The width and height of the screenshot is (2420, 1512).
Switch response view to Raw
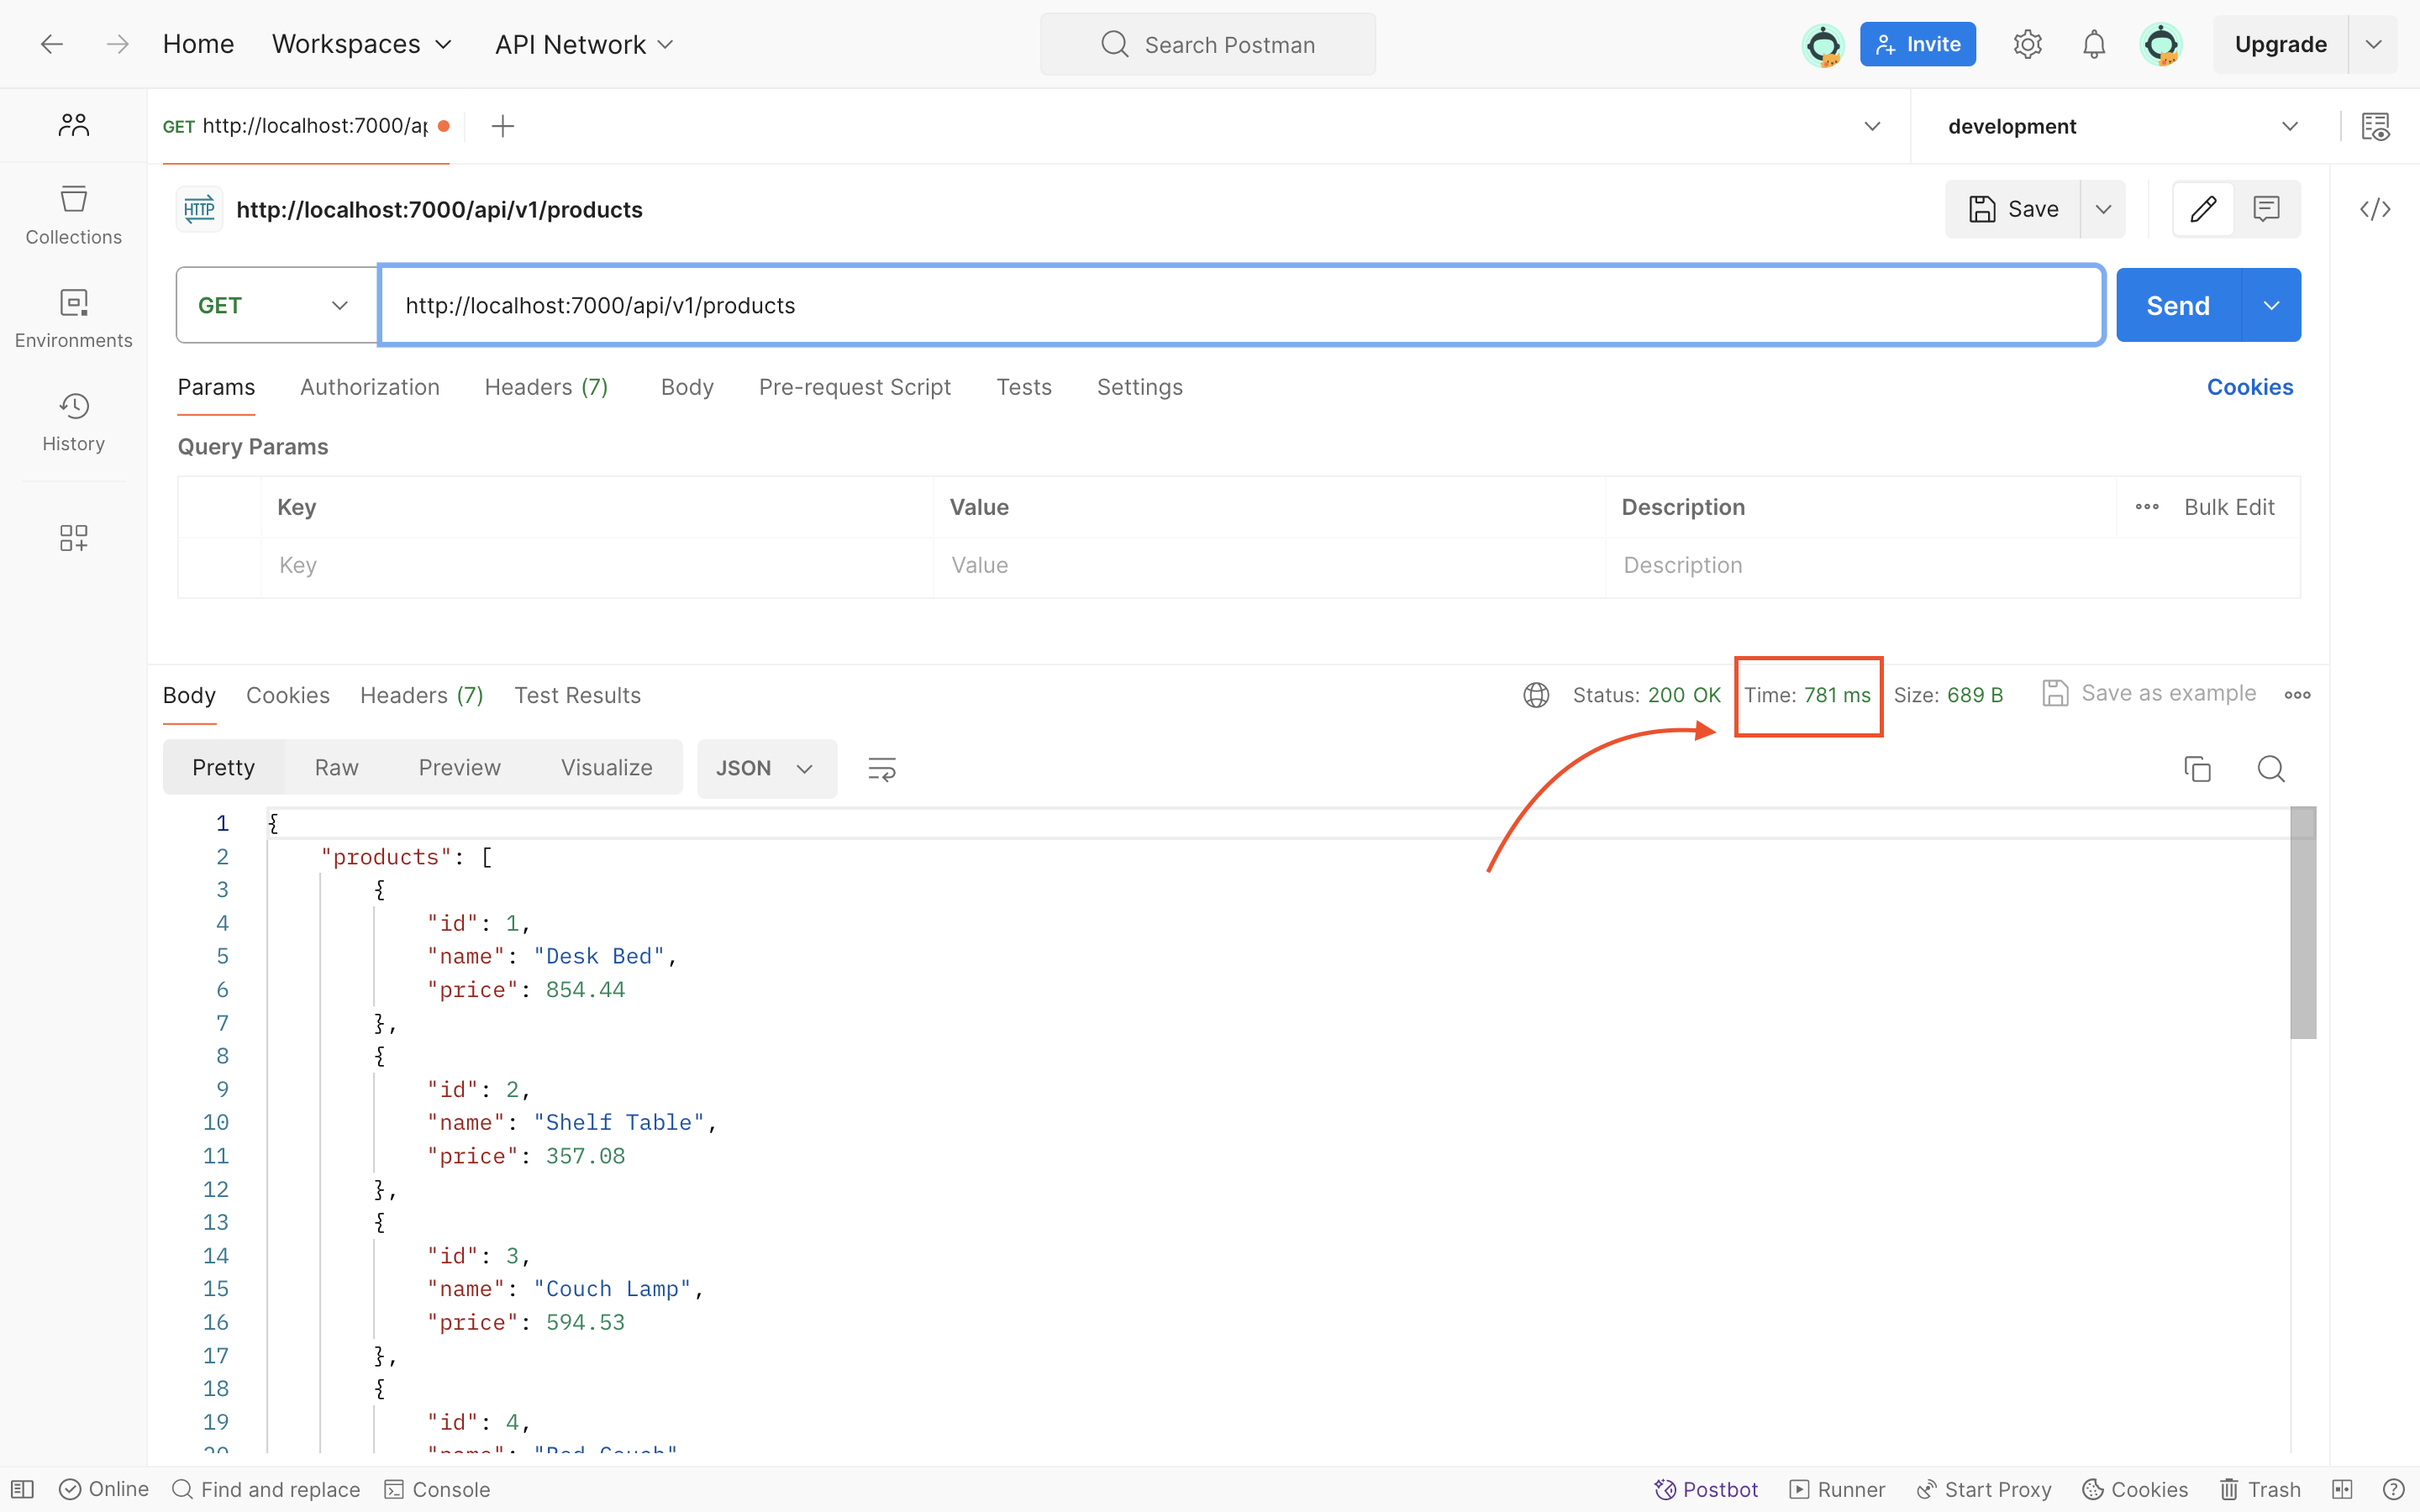pos(336,767)
